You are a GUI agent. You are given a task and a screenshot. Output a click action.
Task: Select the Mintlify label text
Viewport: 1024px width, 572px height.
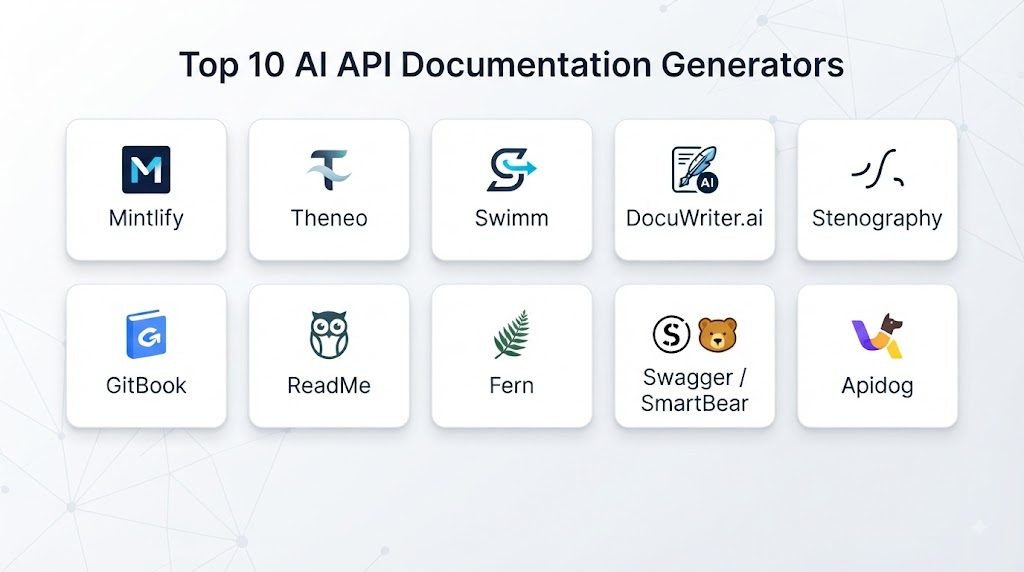146,218
